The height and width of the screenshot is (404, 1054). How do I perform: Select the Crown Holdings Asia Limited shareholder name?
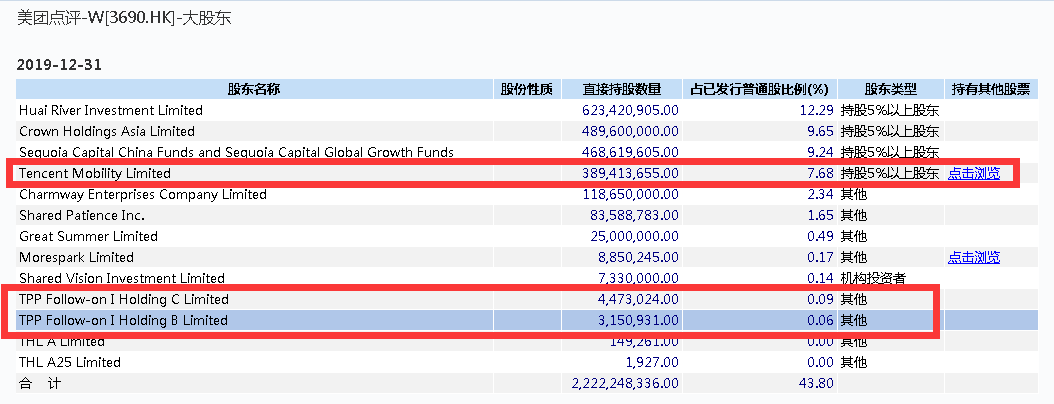tap(107, 132)
